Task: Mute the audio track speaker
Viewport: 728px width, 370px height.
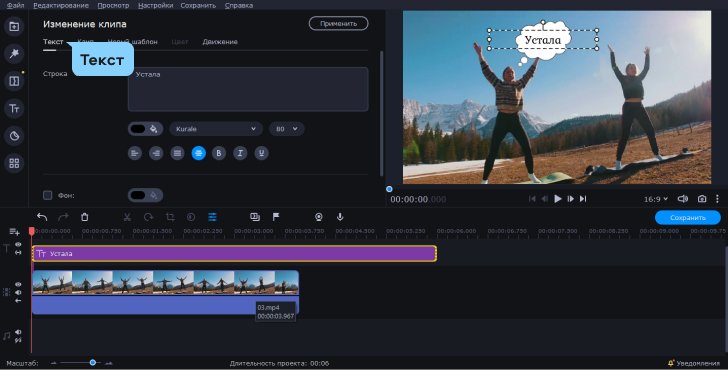Action: pos(18,332)
